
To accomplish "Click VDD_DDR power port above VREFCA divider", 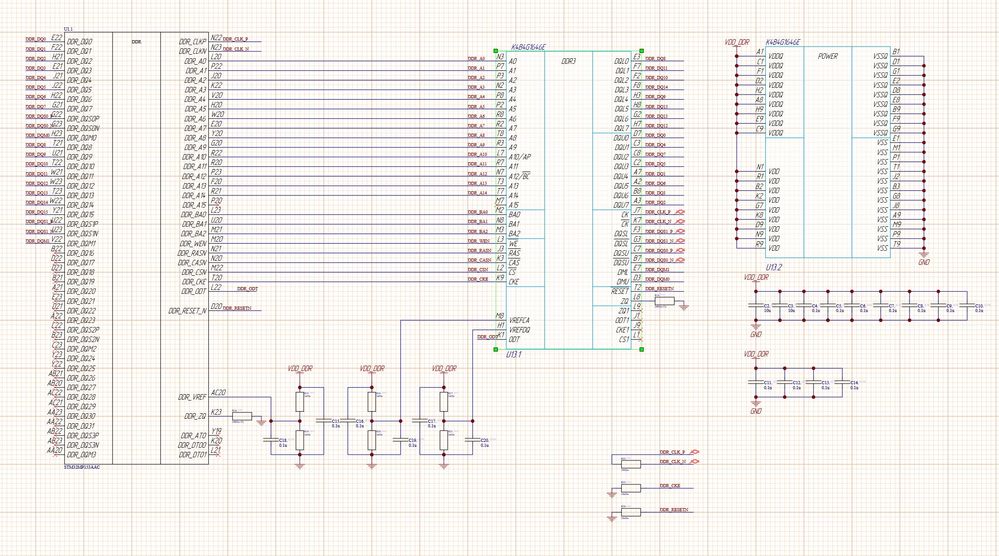I will pyautogui.click(x=372, y=369).
